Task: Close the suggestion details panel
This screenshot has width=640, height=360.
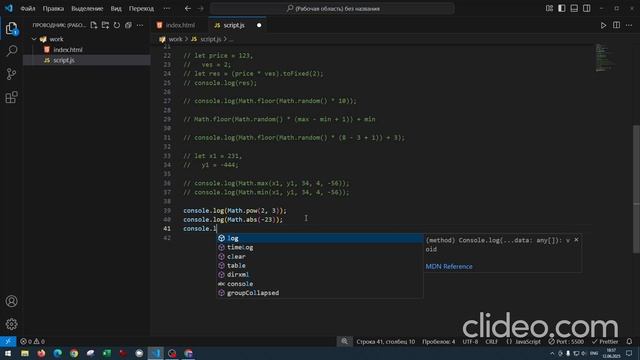Action: (576, 240)
